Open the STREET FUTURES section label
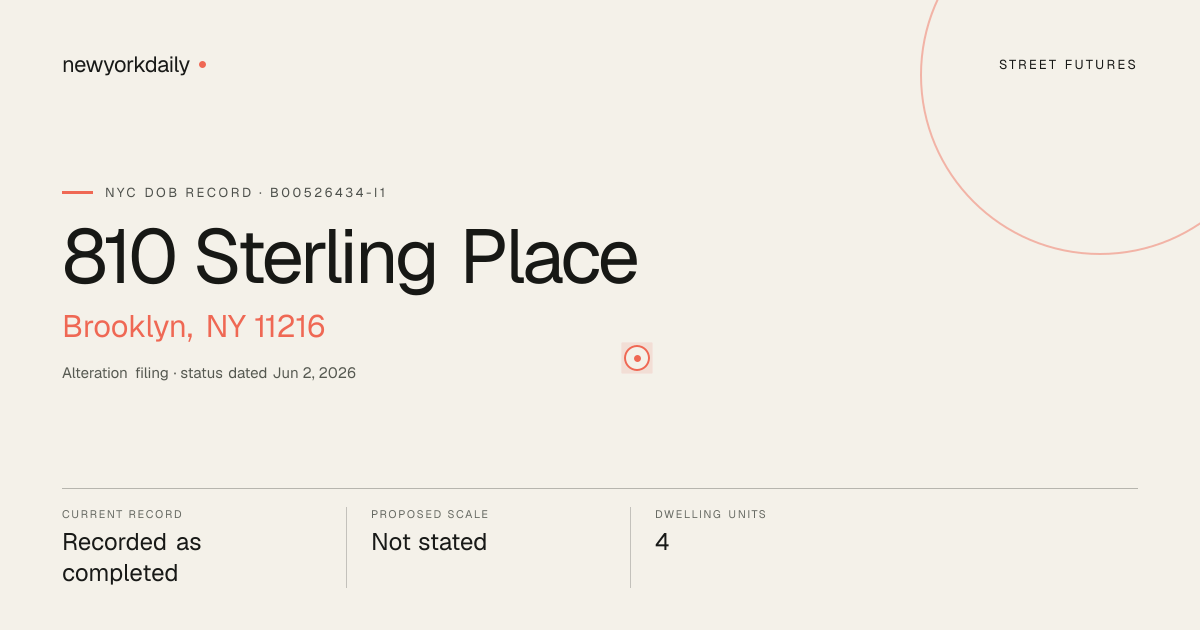 coord(1068,65)
